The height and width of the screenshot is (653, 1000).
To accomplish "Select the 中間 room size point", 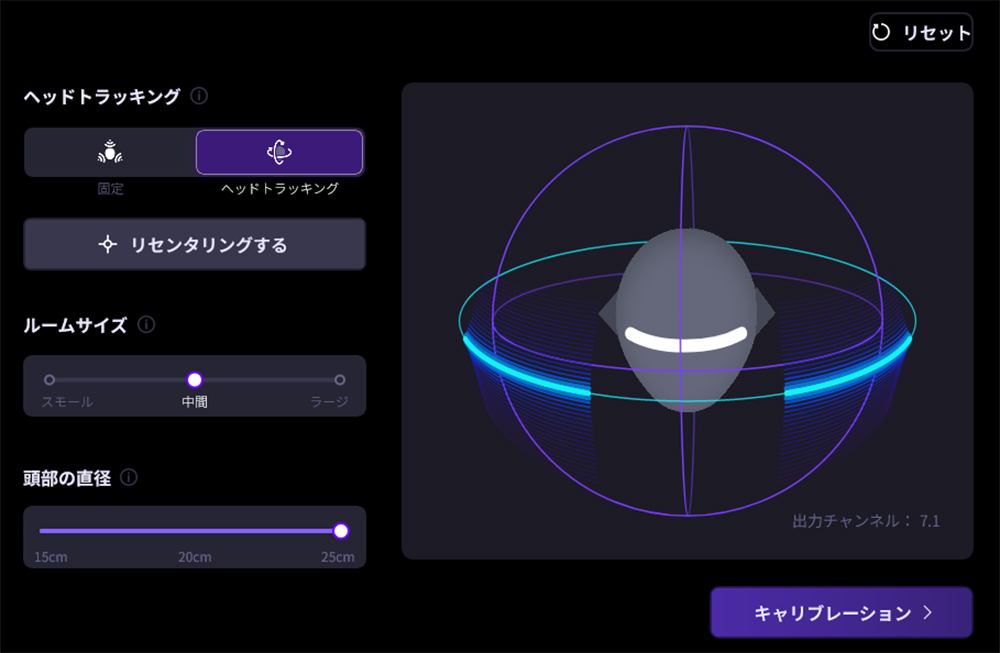I will [195, 380].
